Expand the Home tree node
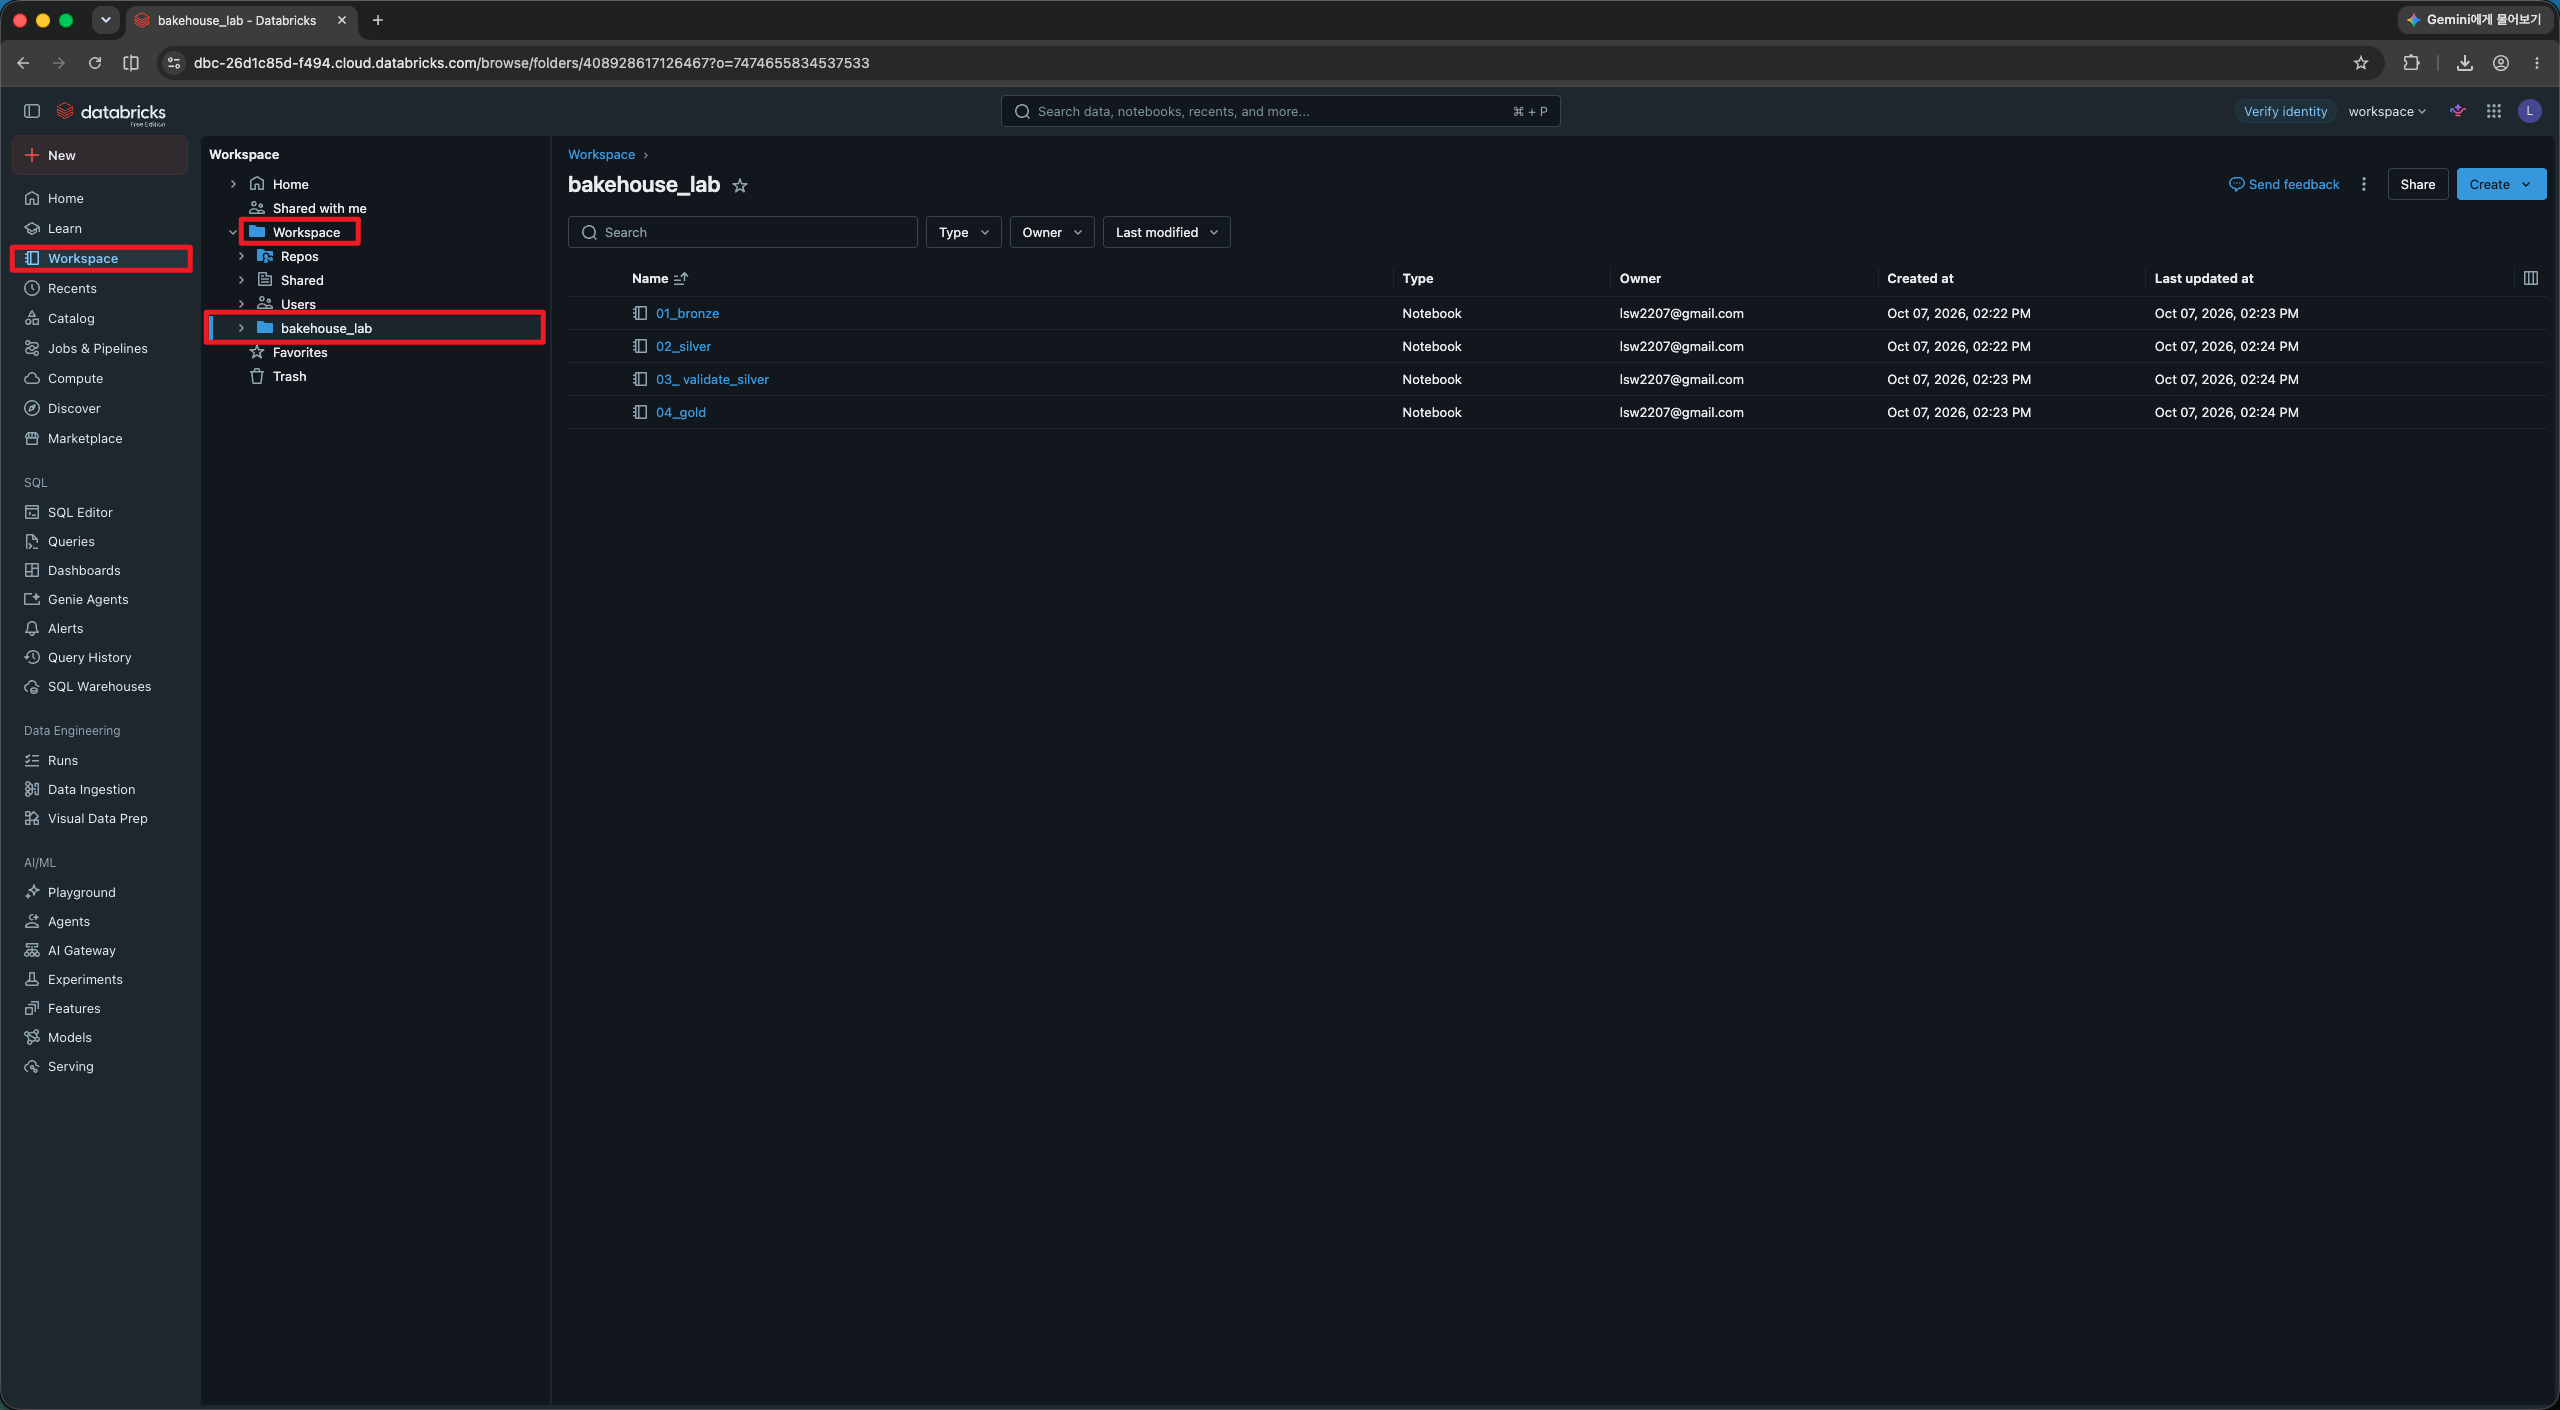The image size is (2560, 1410). [233, 184]
